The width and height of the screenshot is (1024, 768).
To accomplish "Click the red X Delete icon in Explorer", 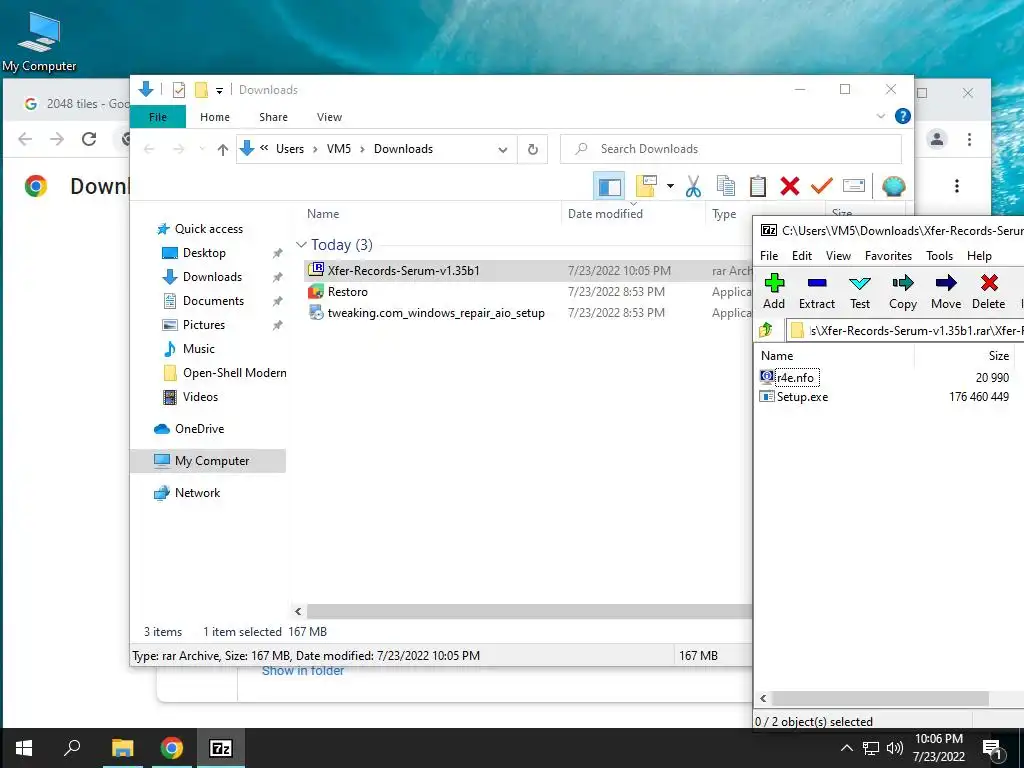I will 790,186.
